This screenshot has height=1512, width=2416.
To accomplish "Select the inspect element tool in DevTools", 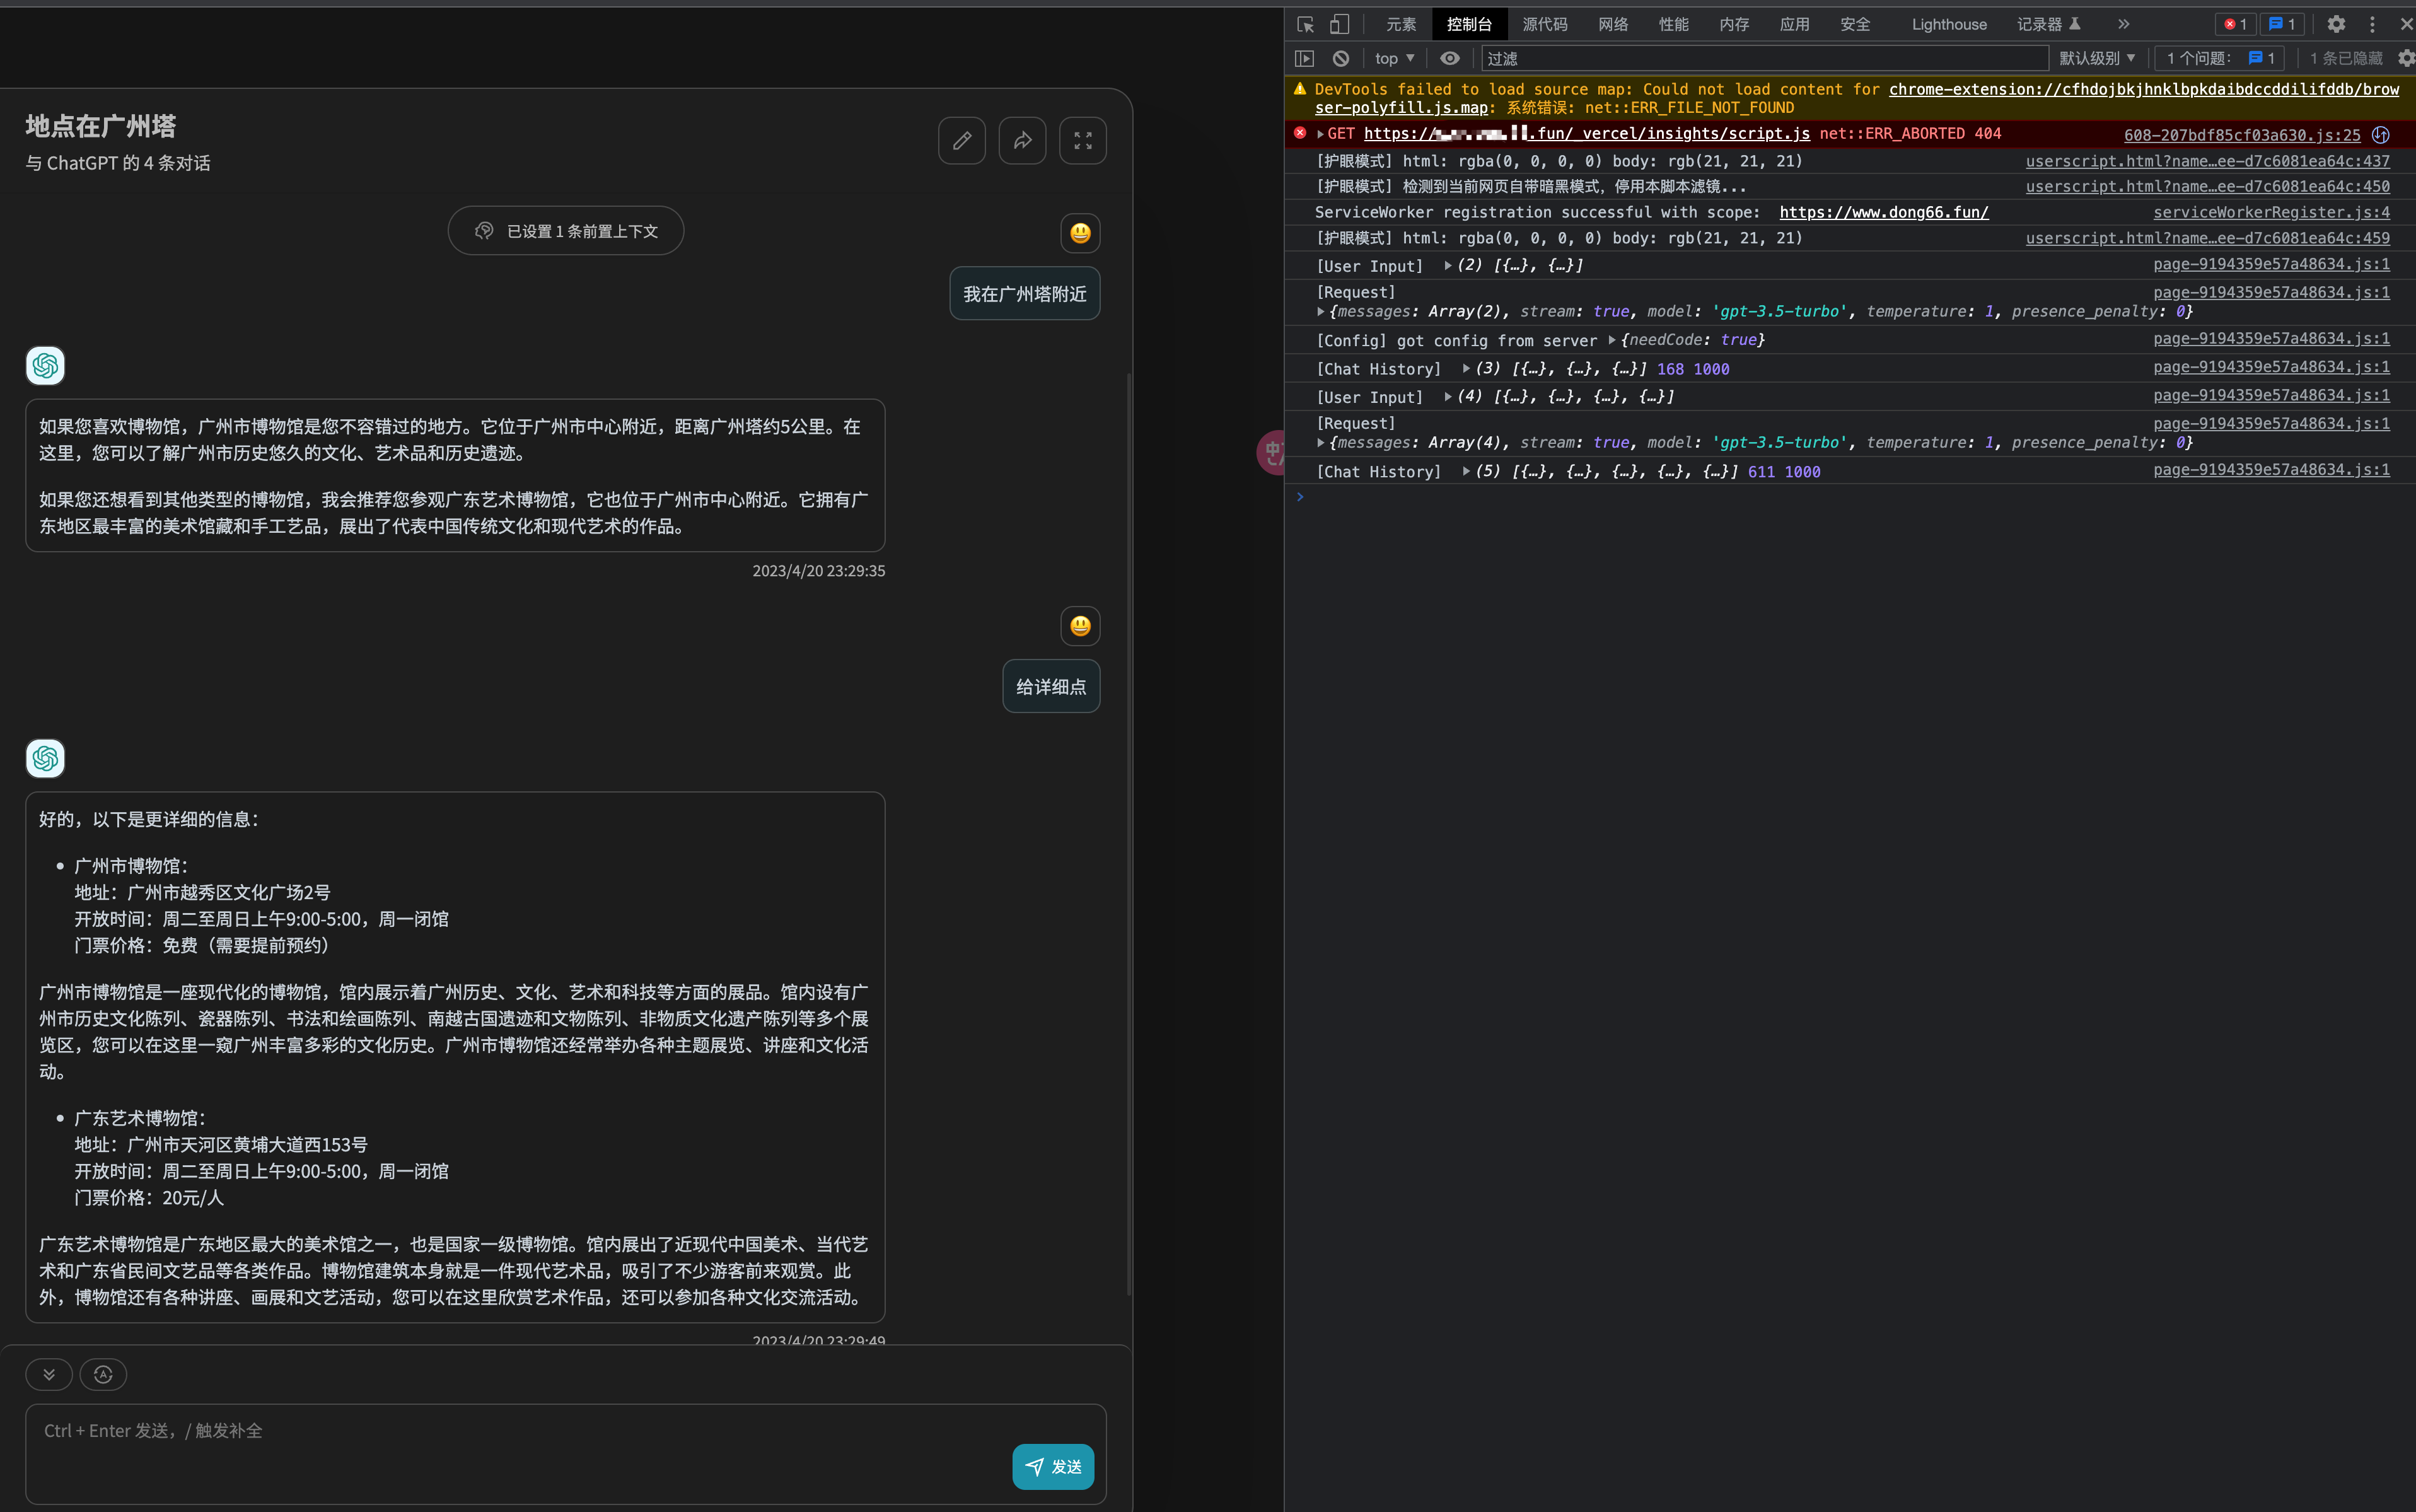I will [x=1305, y=23].
